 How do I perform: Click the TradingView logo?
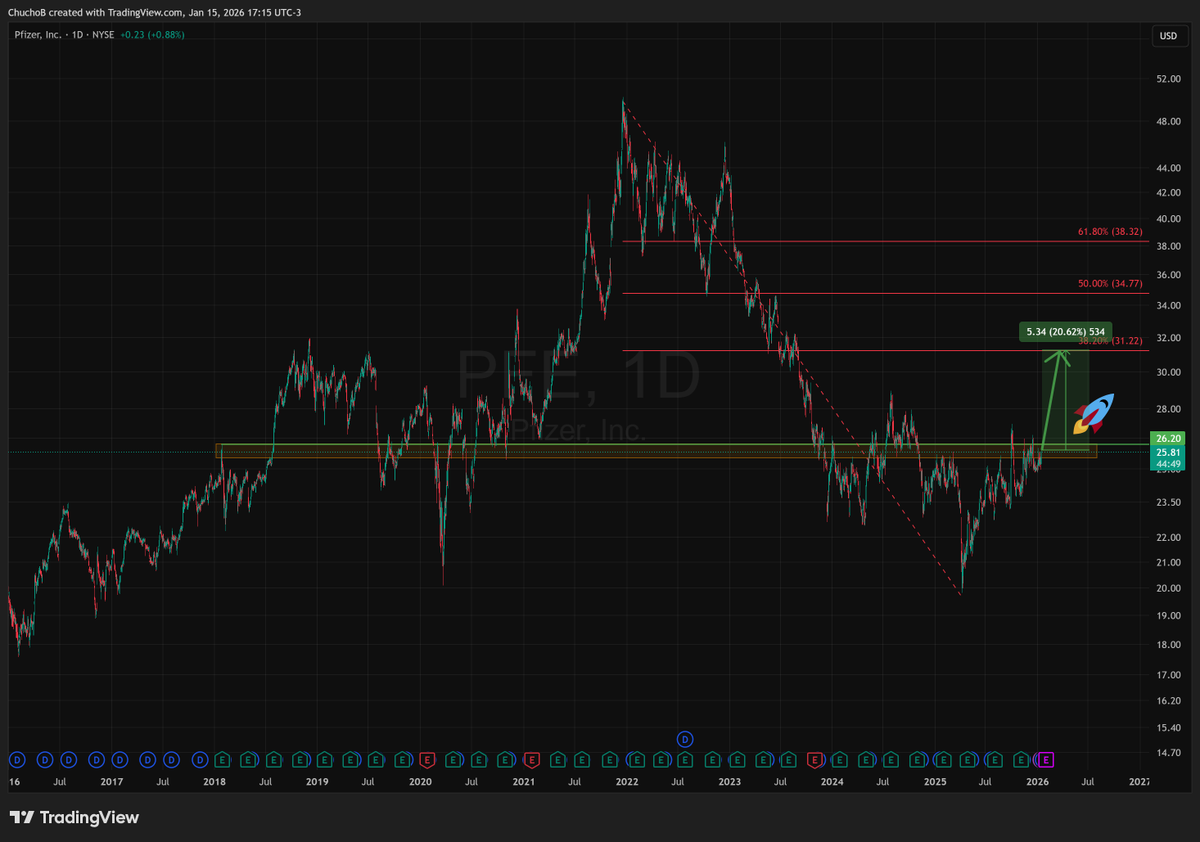[x=75, y=817]
